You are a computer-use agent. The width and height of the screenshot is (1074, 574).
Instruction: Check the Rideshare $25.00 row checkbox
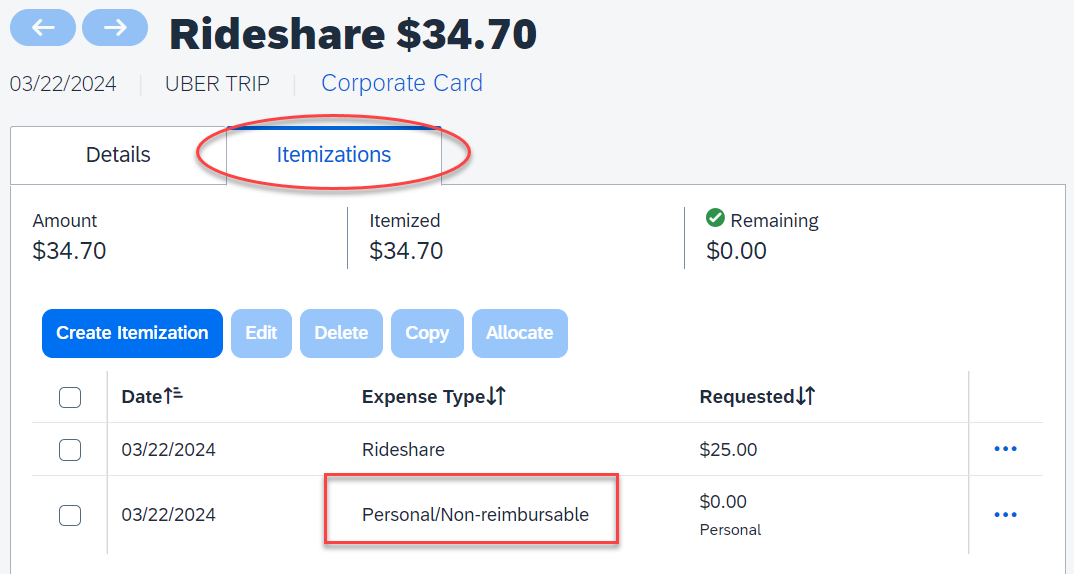click(70, 450)
